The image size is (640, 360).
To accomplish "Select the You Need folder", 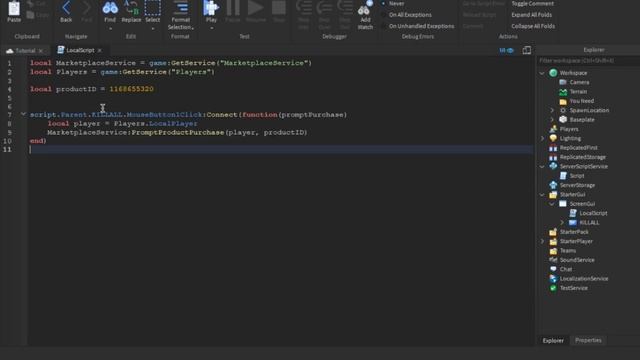I will (582, 101).
